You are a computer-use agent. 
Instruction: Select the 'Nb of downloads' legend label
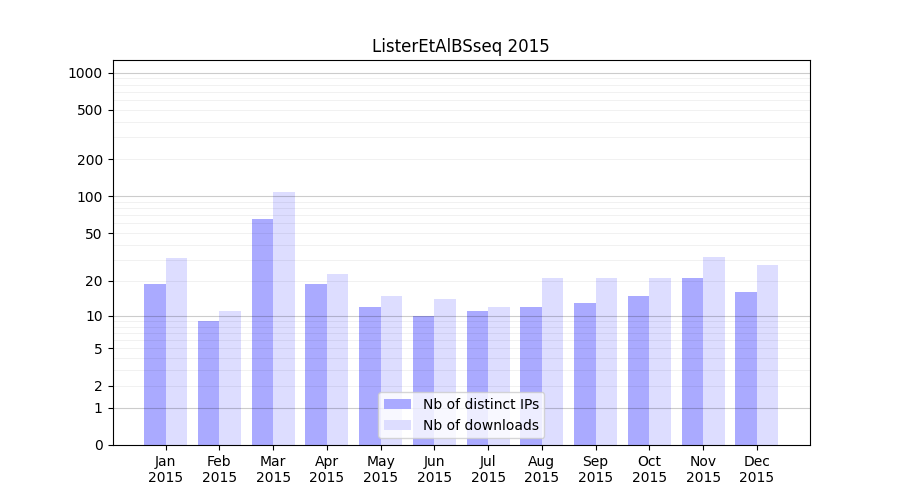click(x=480, y=425)
